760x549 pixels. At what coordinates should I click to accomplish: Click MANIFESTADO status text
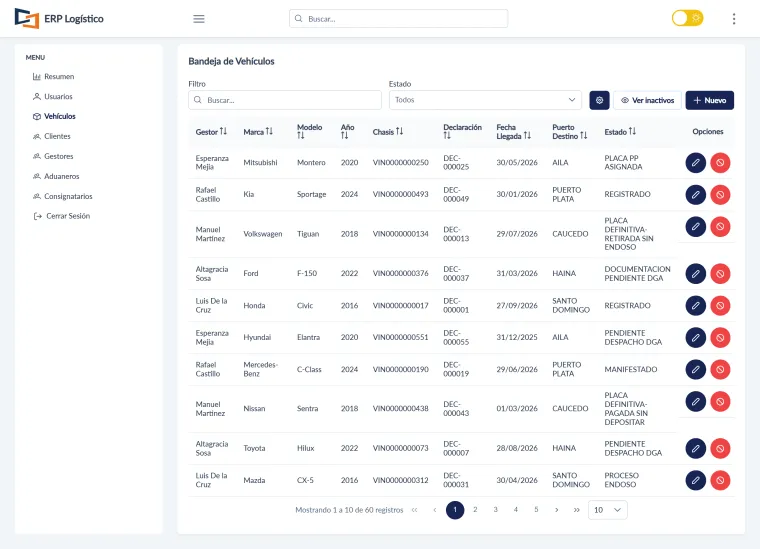(x=631, y=369)
